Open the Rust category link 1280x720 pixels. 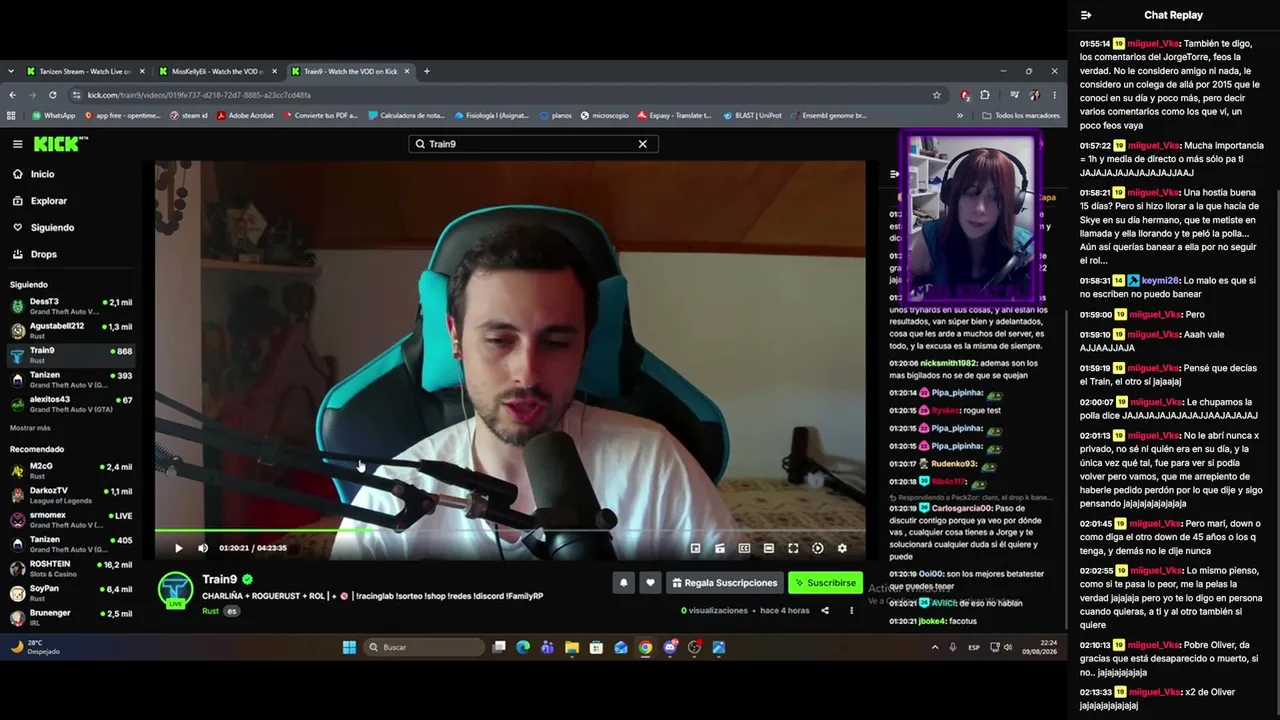210,611
